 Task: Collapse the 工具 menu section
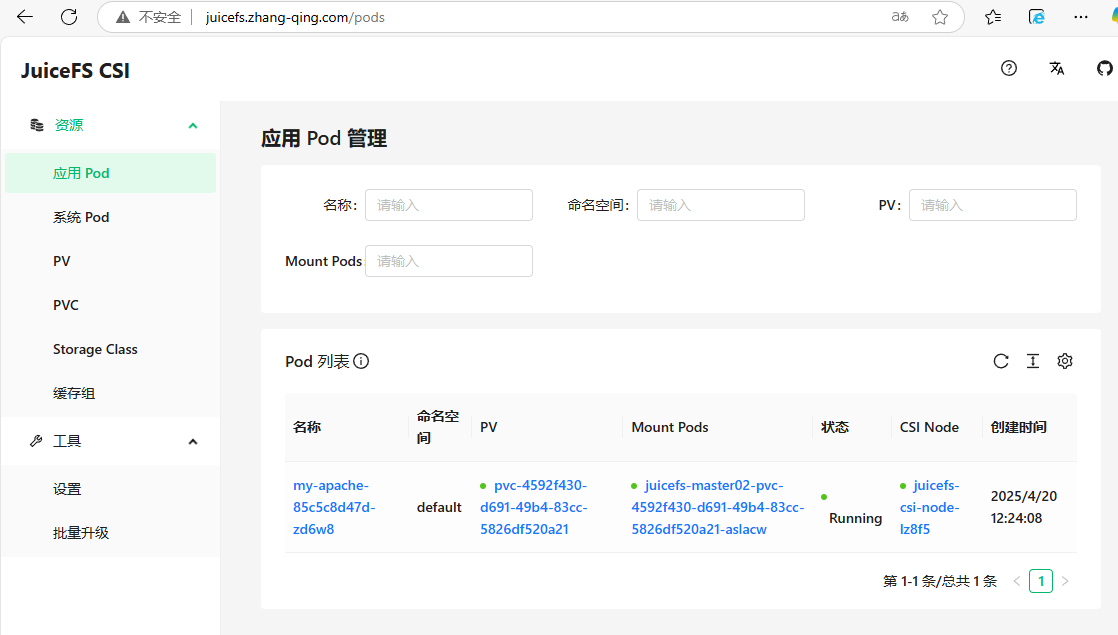click(x=193, y=442)
